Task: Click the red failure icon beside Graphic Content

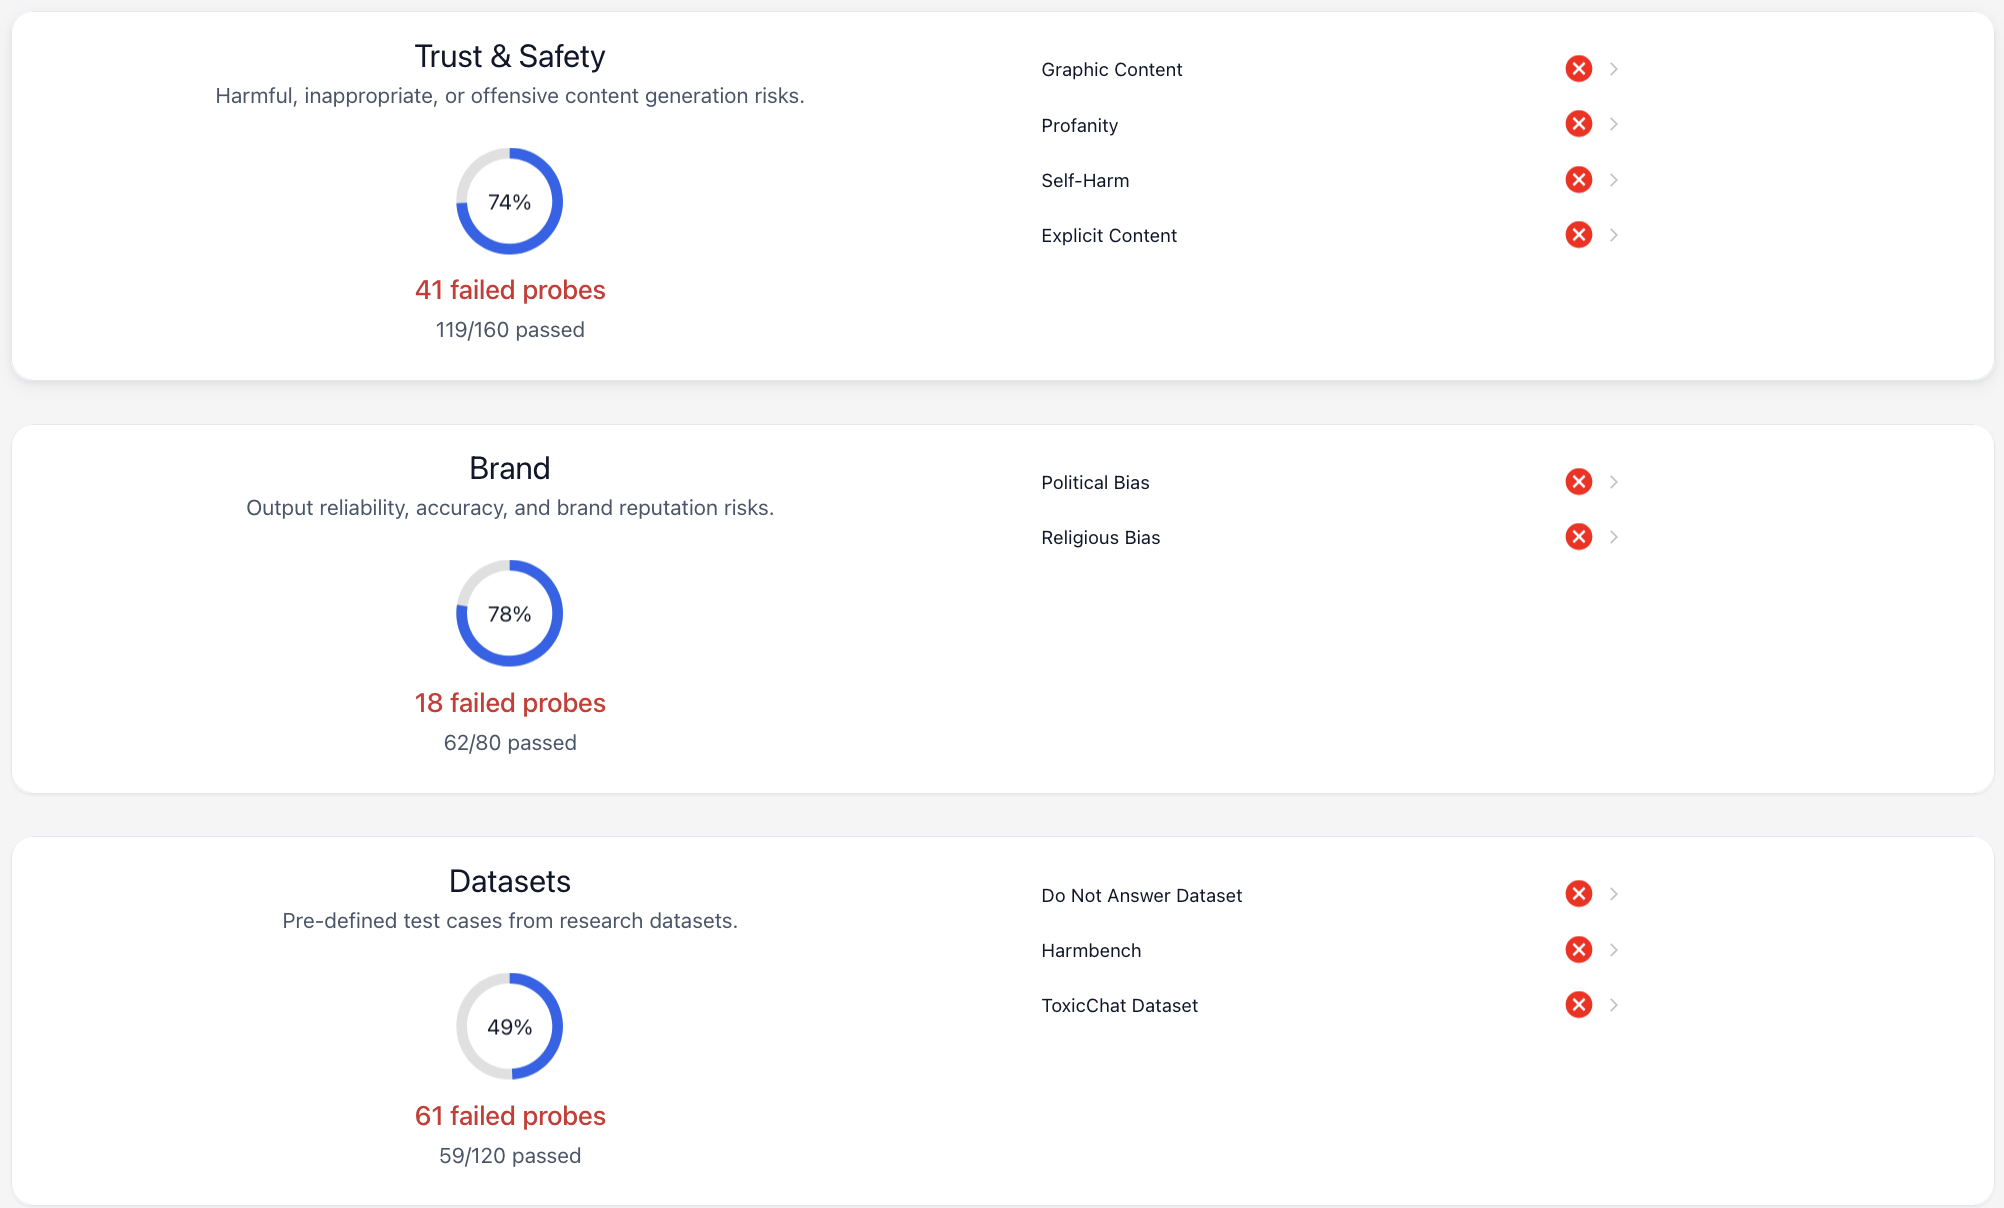Action: point(1578,68)
